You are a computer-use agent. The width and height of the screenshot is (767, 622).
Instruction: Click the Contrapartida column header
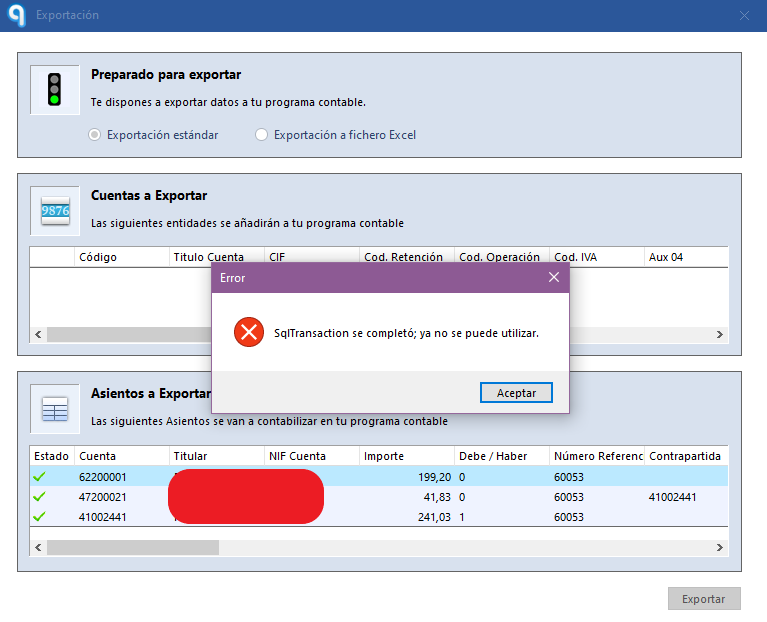coord(686,456)
